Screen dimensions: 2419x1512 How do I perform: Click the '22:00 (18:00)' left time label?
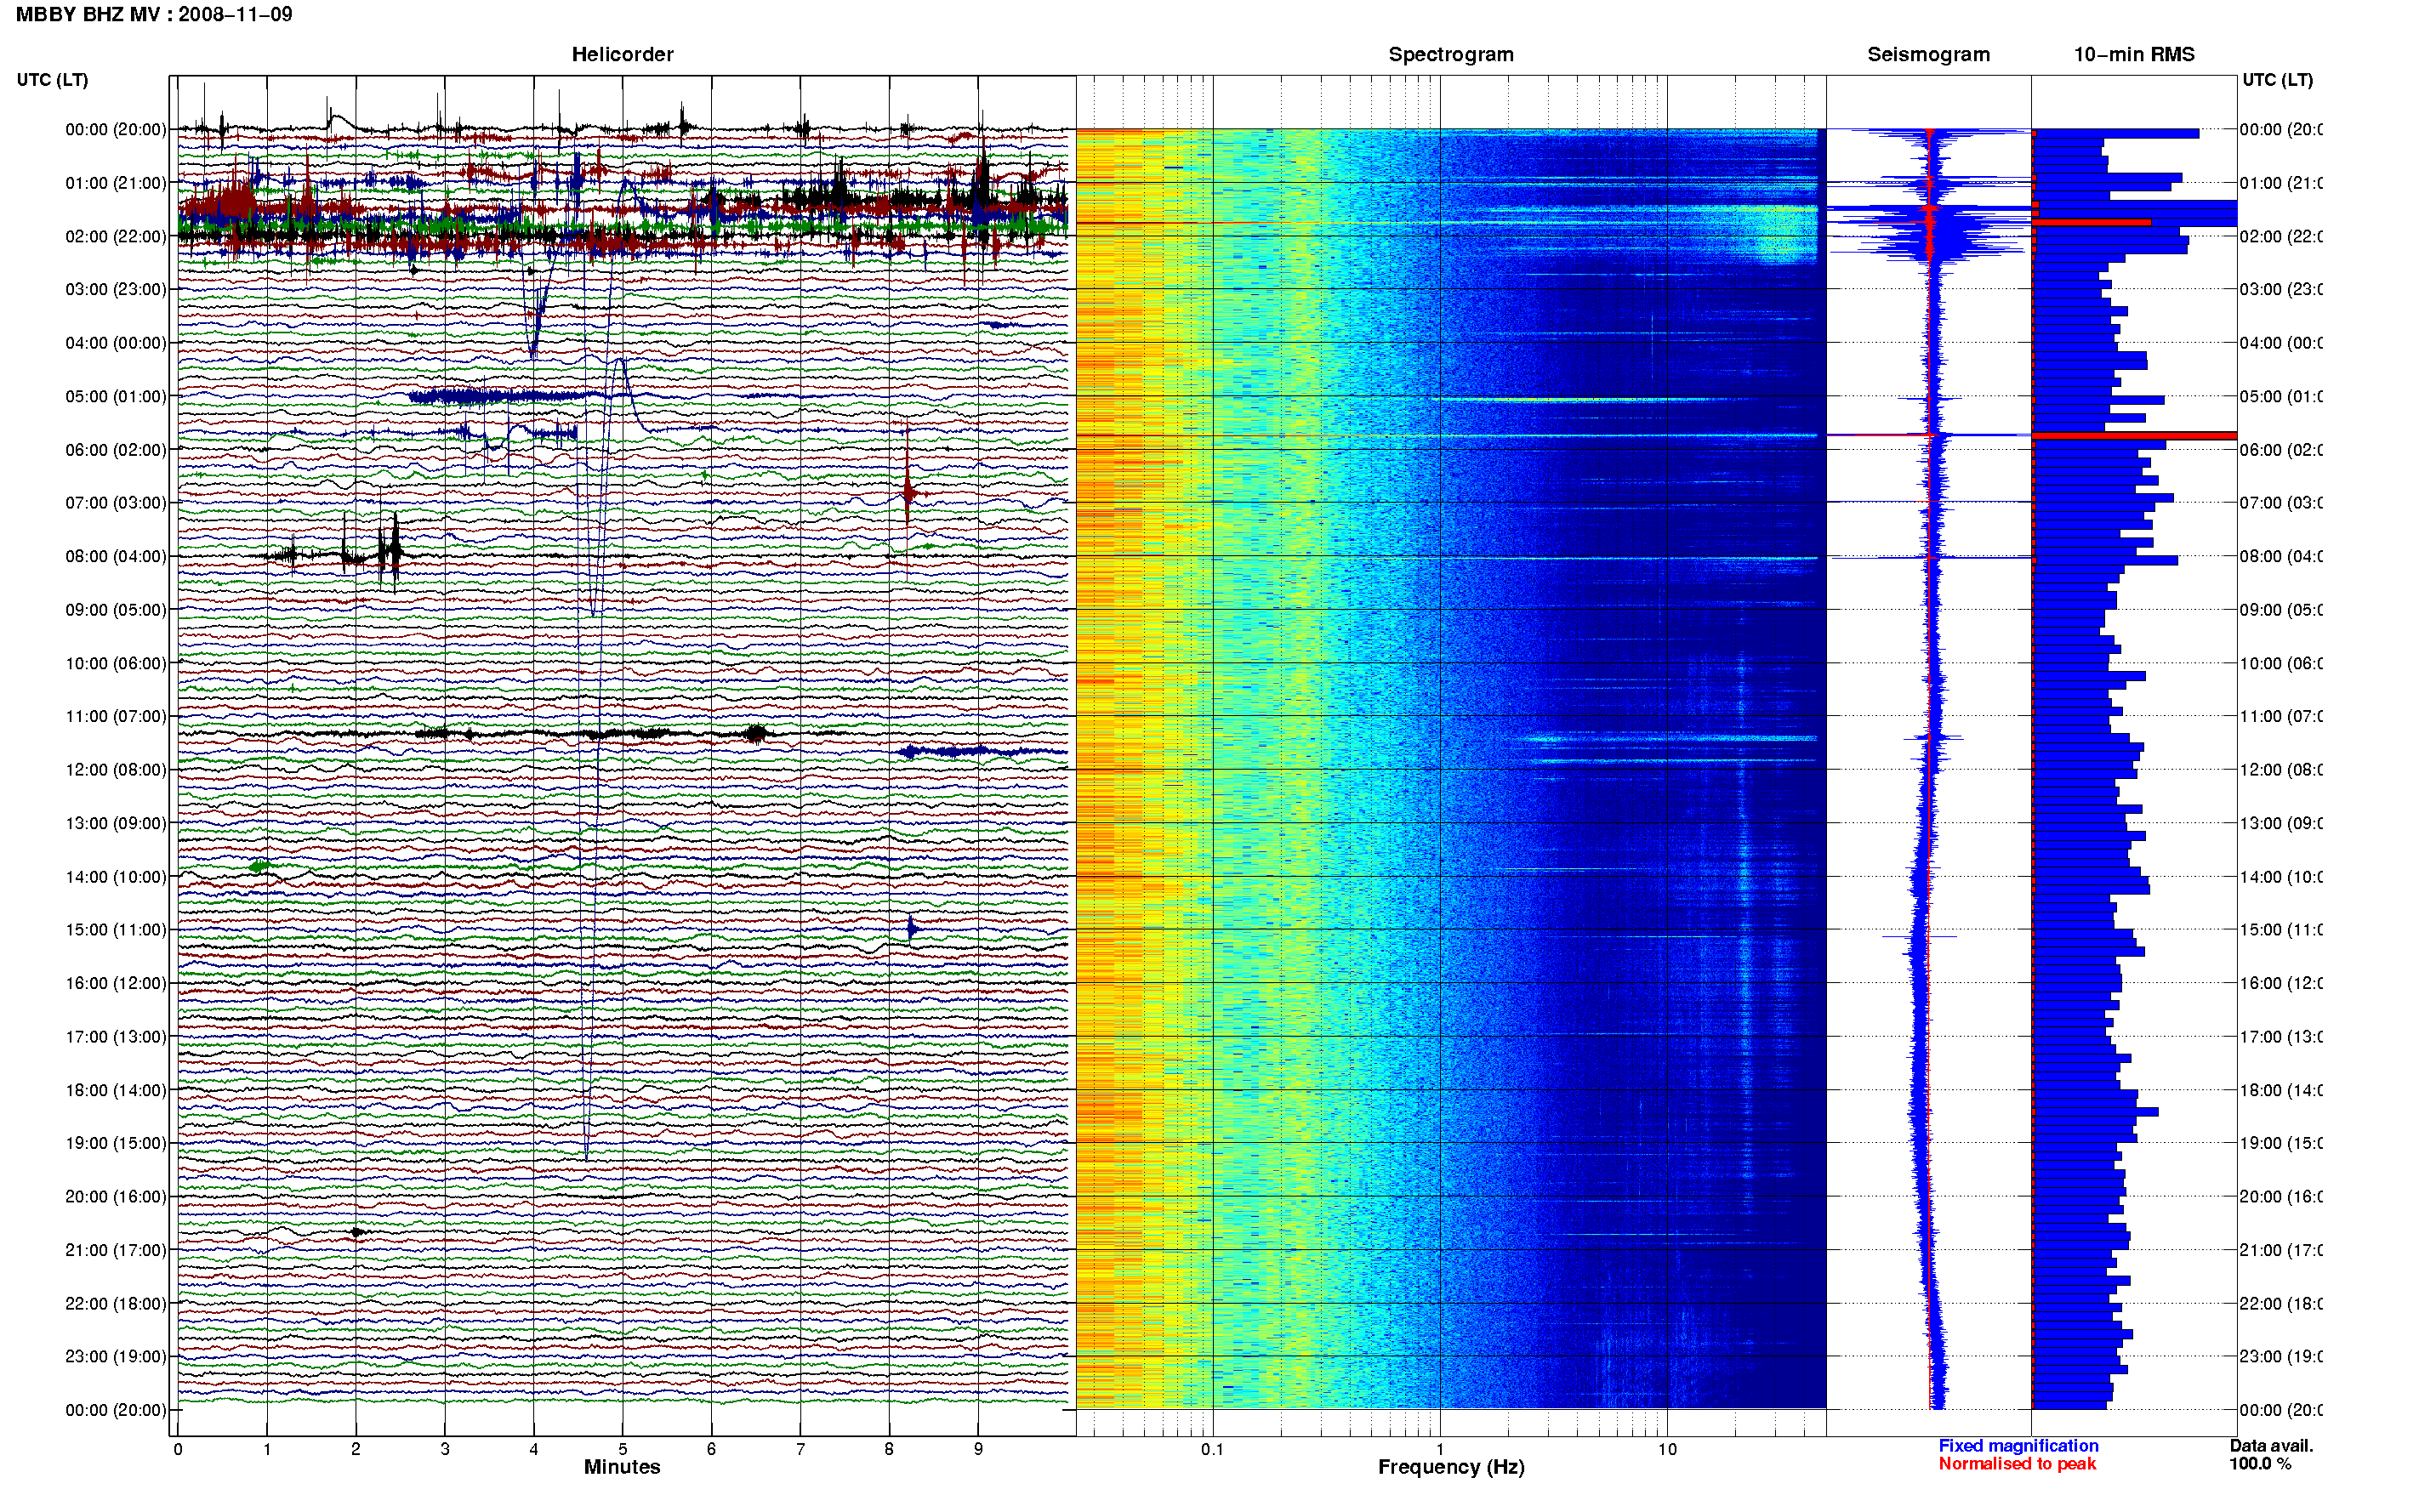[x=116, y=1304]
